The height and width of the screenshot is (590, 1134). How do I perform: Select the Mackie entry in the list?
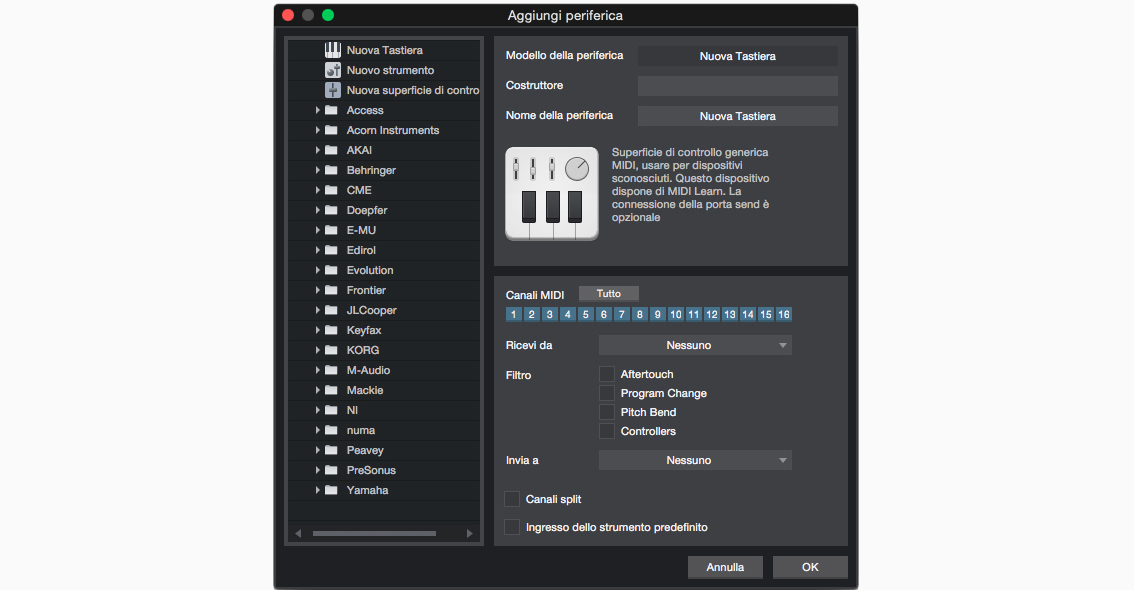pos(365,390)
